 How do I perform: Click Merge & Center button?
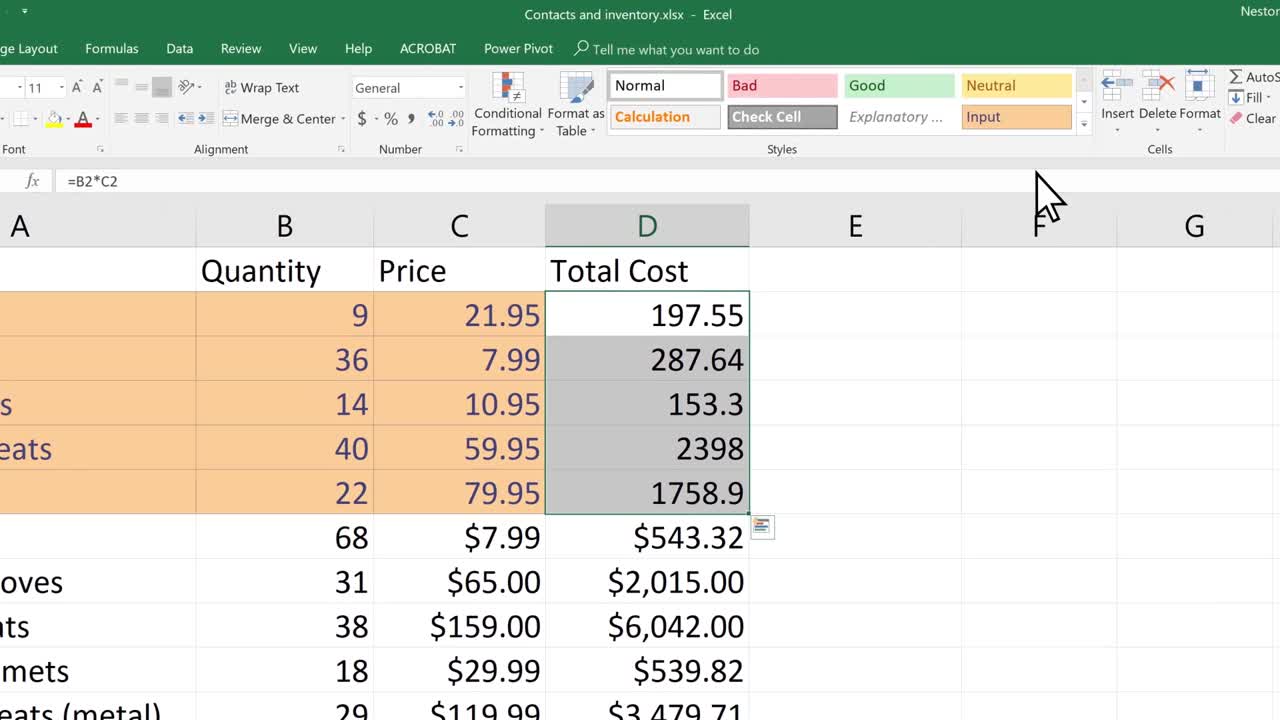click(x=280, y=119)
